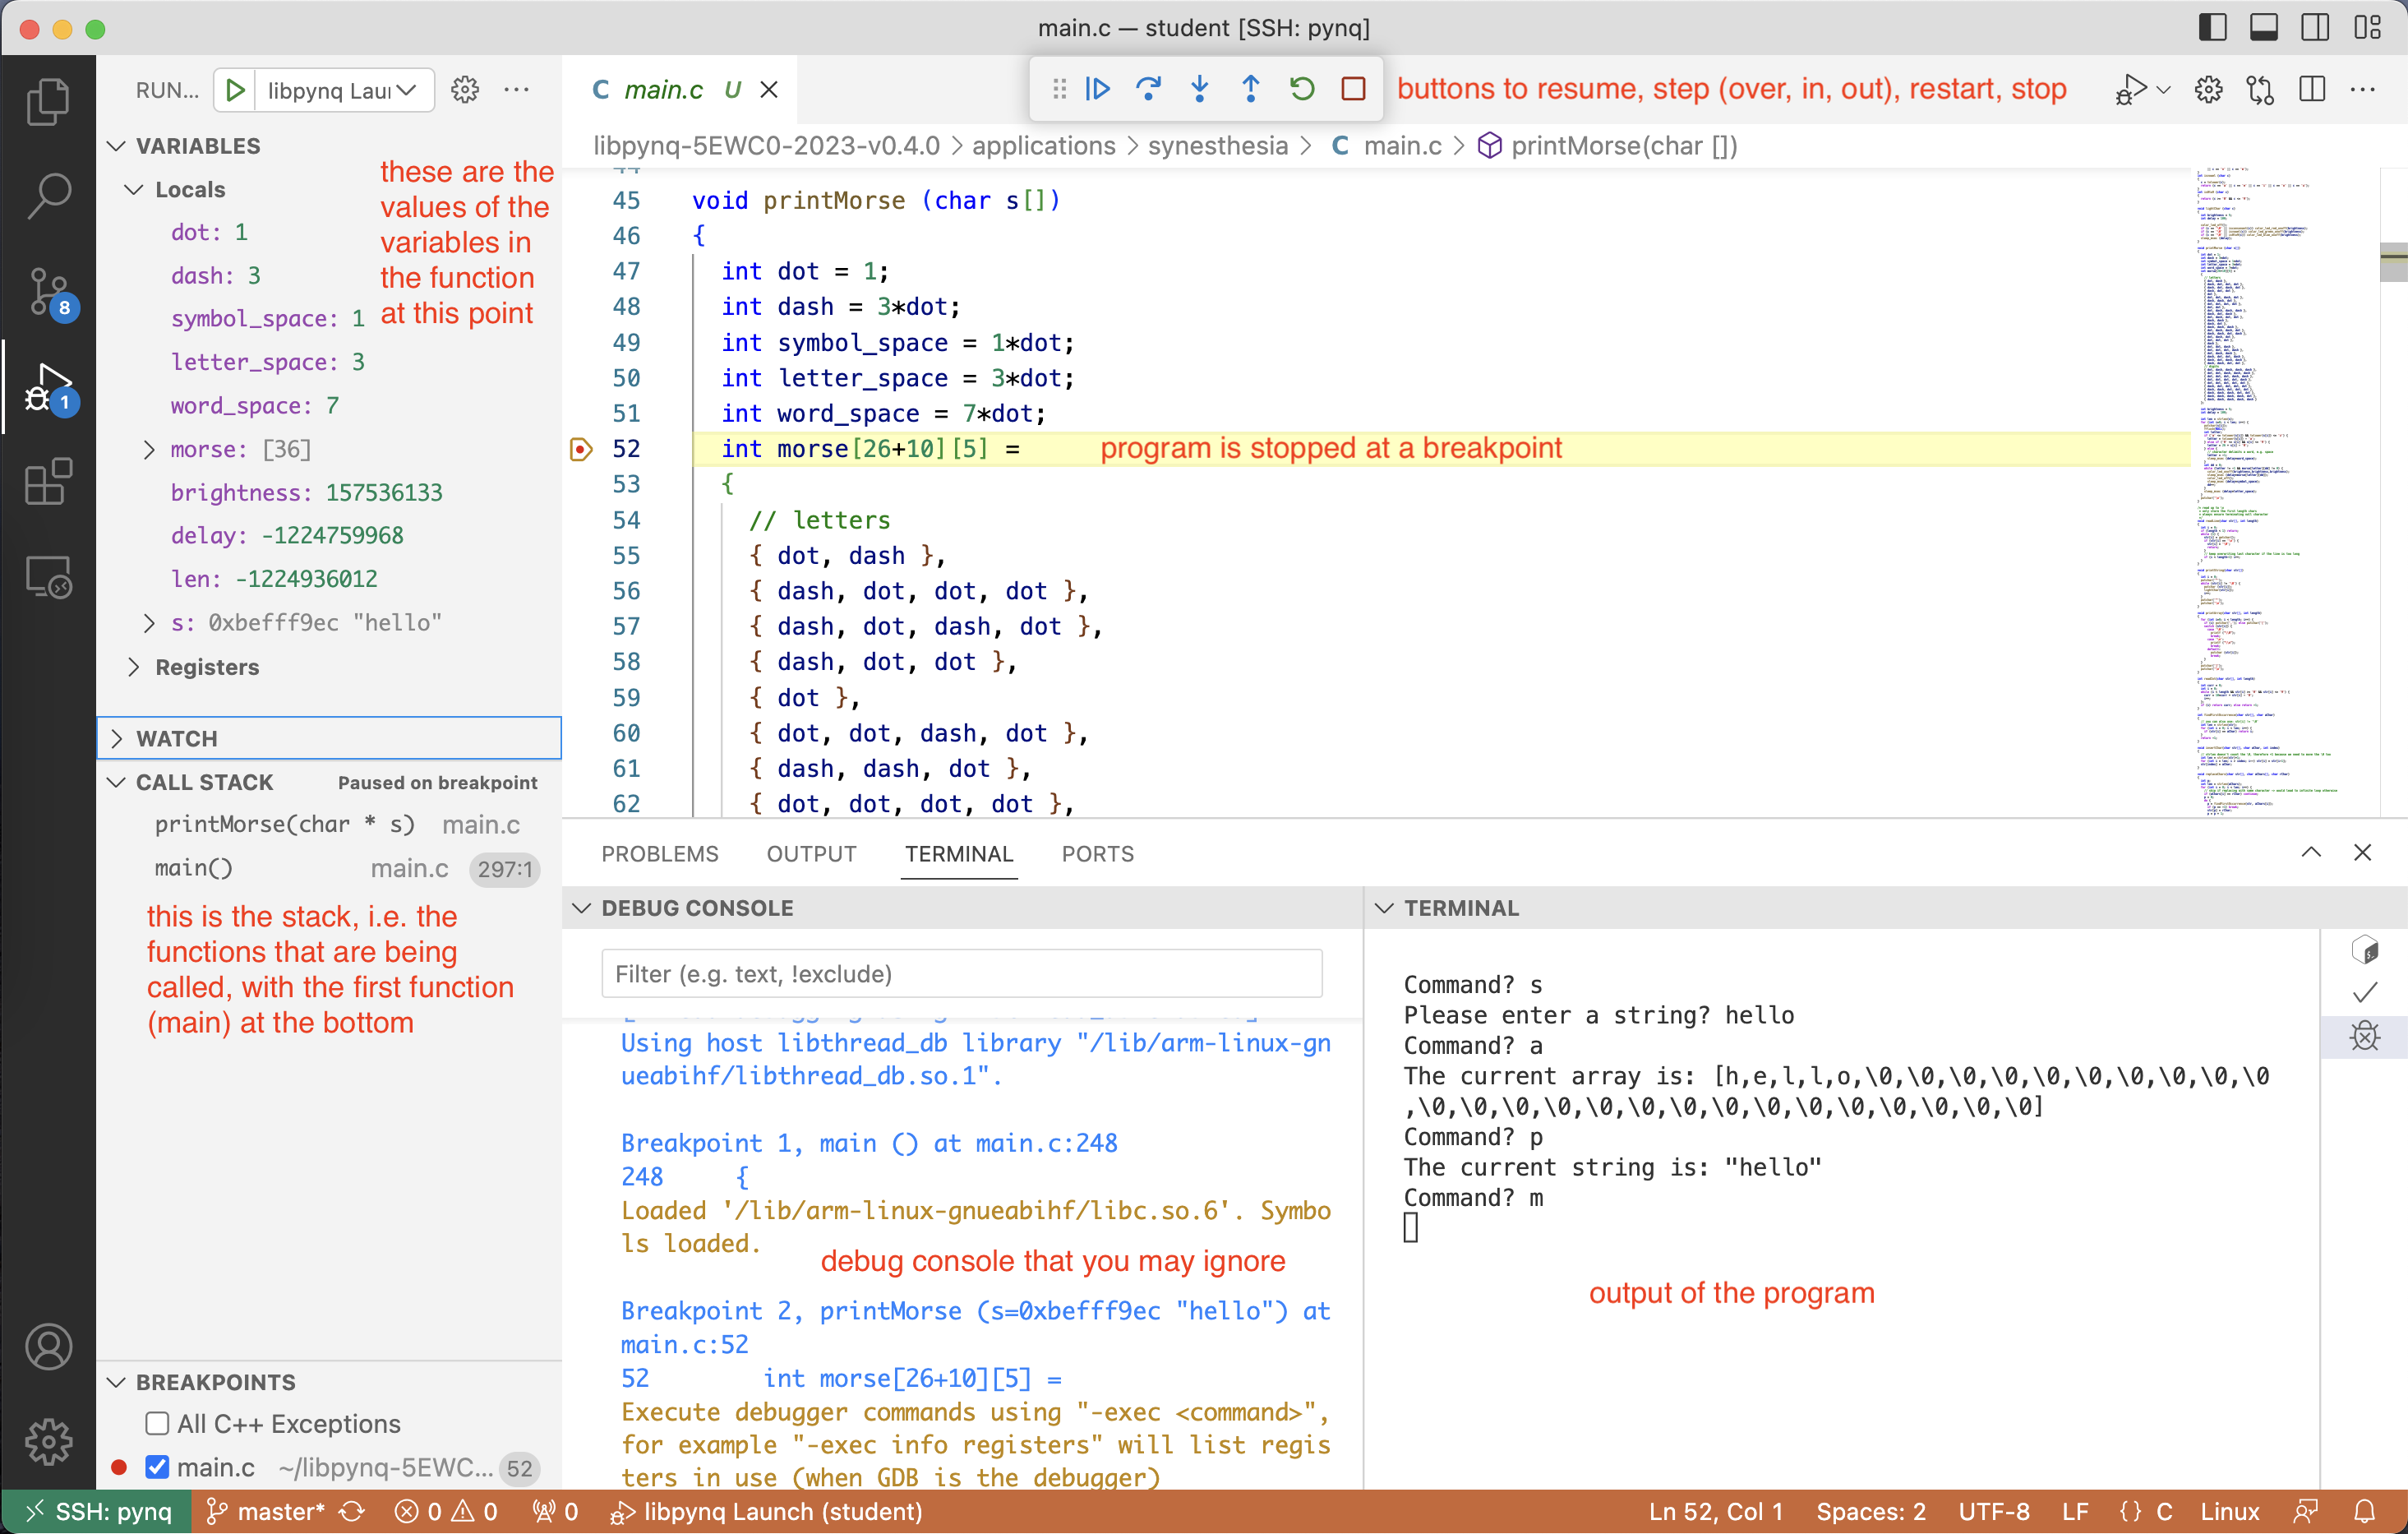Close the main.c editor tab
Screen dimensions: 2408x1534
pyautogui.click(x=769, y=90)
